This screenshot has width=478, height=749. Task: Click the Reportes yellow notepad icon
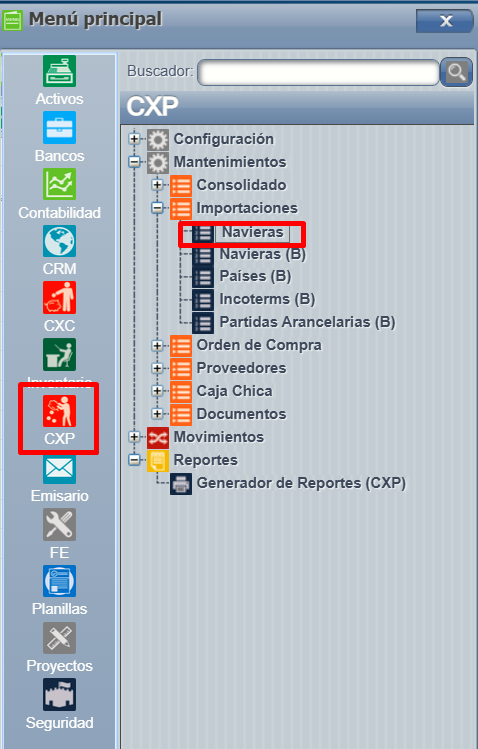(x=158, y=460)
